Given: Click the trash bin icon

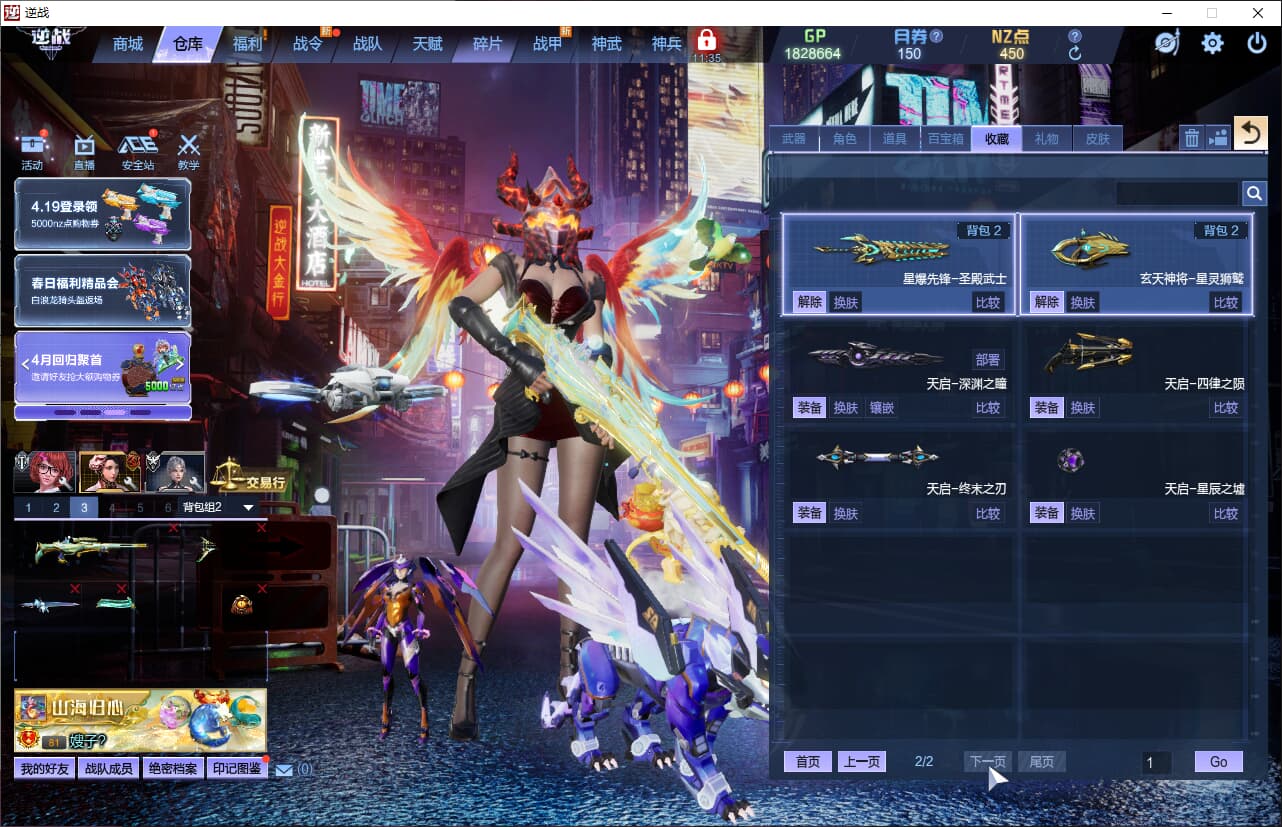Looking at the screenshot, I should 1192,138.
